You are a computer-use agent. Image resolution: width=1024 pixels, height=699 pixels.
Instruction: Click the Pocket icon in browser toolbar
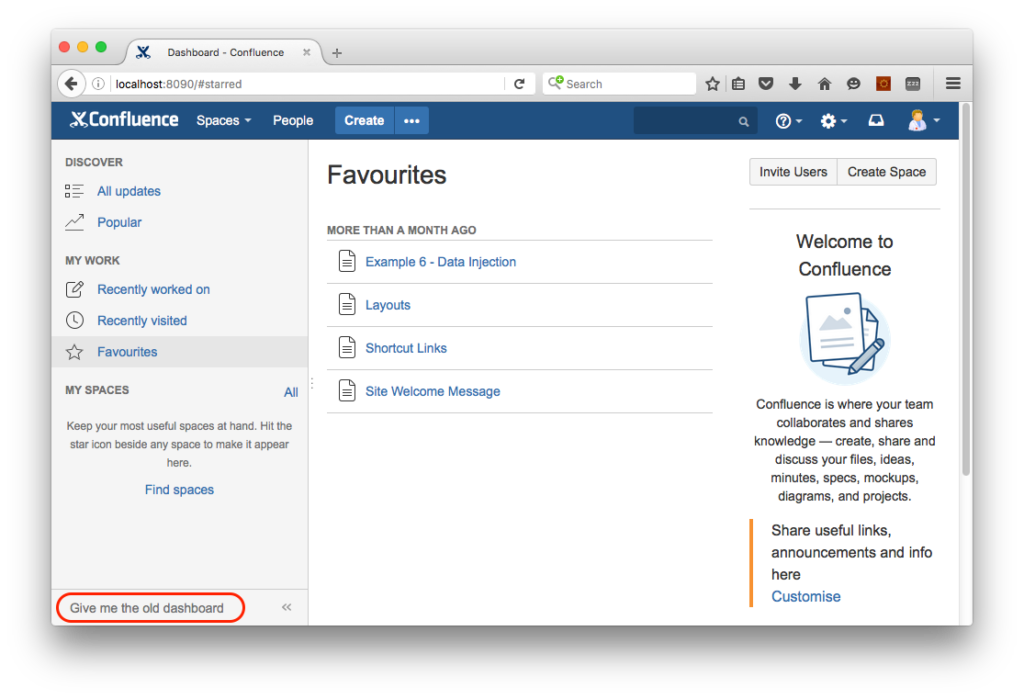click(766, 84)
